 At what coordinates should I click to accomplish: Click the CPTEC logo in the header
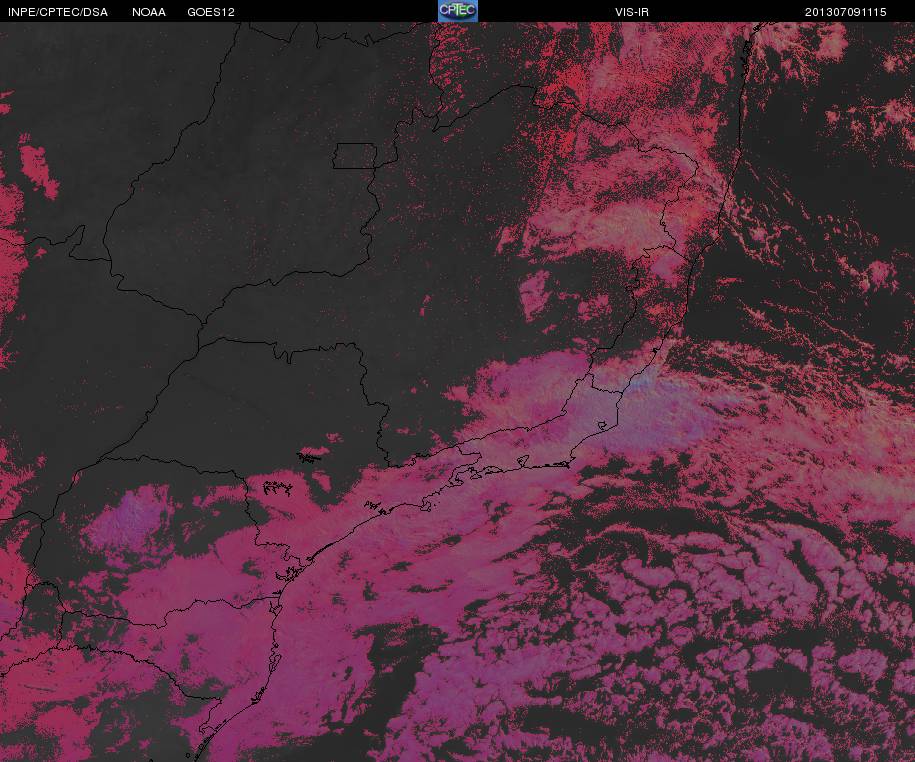pos(458,11)
